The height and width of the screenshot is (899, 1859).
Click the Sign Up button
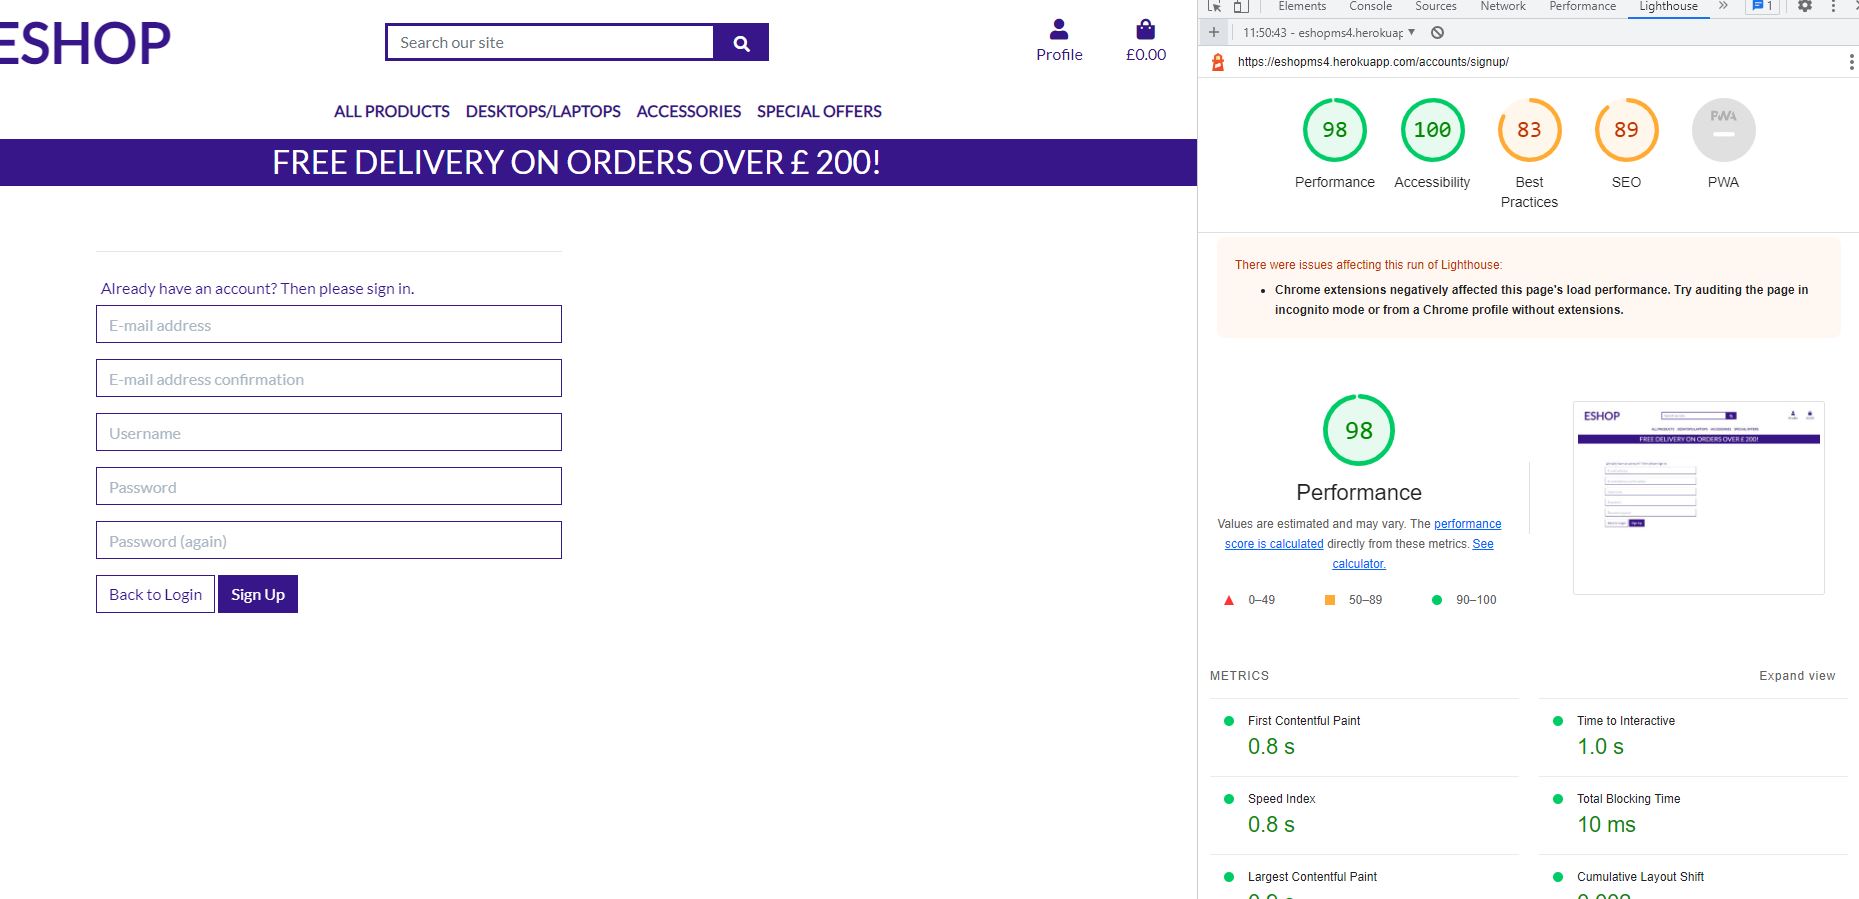[x=258, y=594]
